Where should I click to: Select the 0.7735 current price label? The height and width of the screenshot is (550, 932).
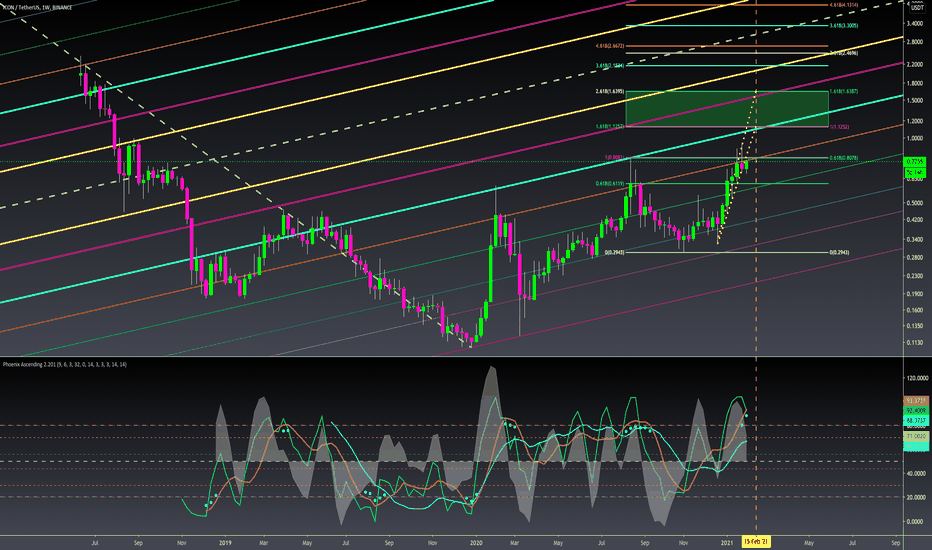click(915, 162)
